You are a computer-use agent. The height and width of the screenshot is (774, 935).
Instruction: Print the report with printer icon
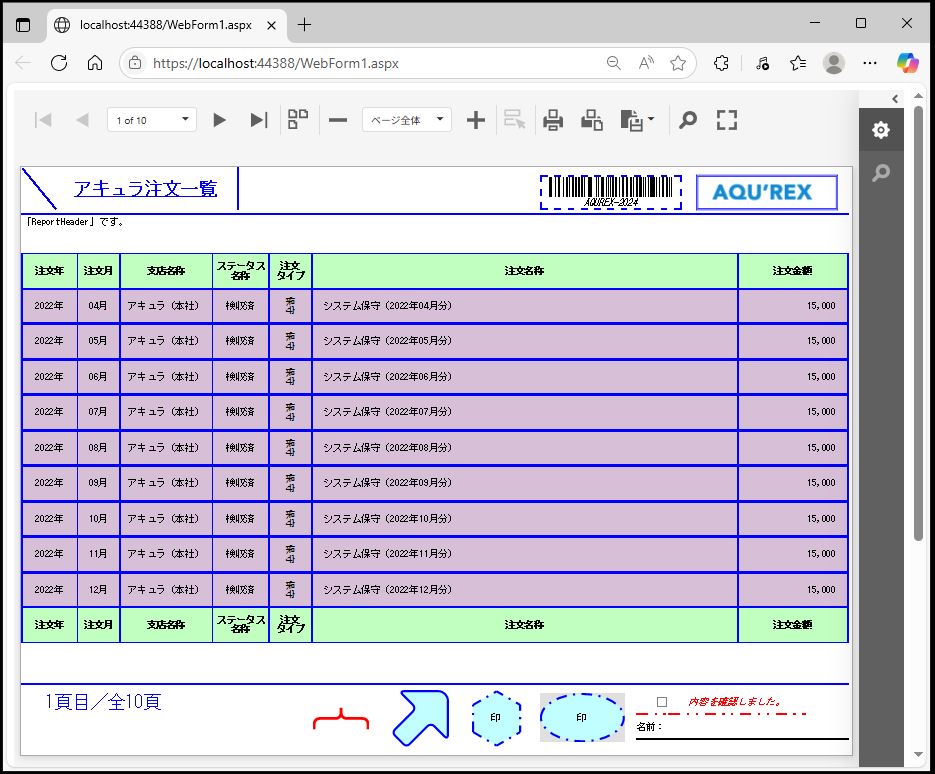(553, 120)
